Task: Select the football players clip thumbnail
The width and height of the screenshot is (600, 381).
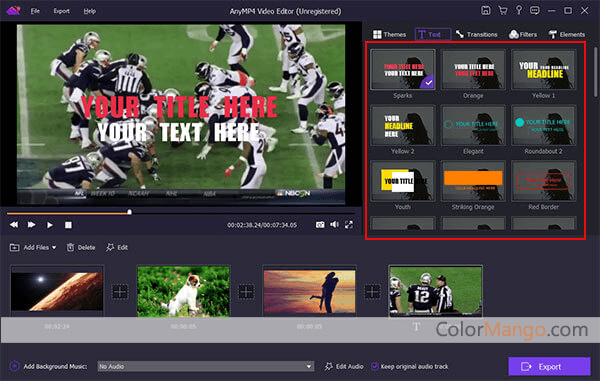Action: [435, 291]
